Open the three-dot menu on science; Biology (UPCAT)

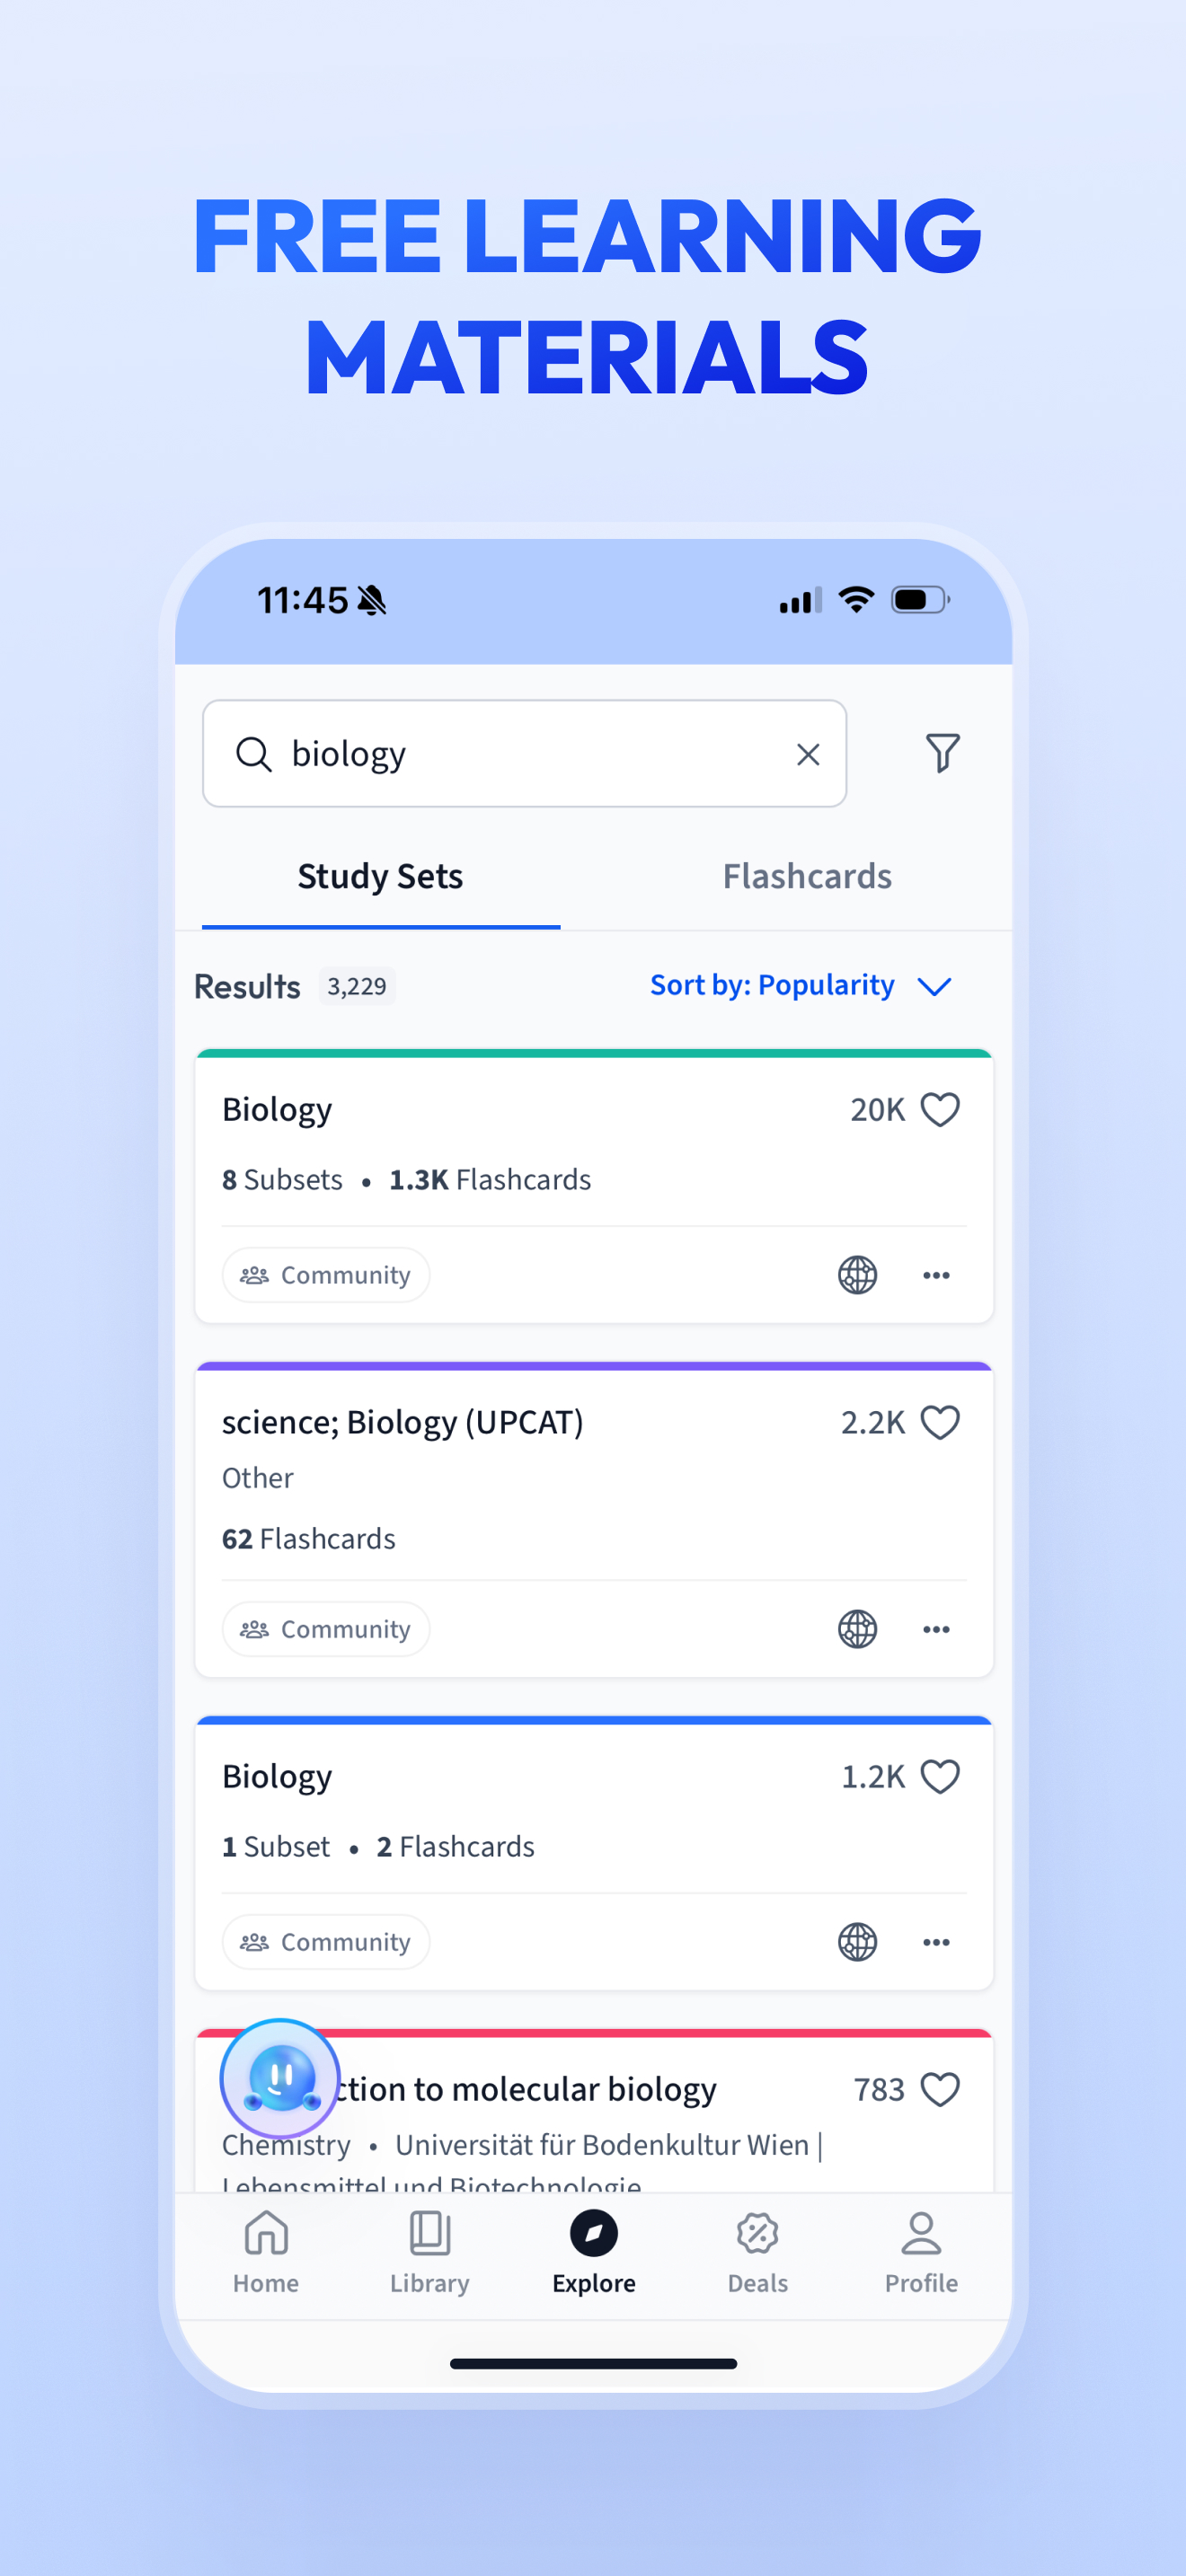tap(936, 1628)
